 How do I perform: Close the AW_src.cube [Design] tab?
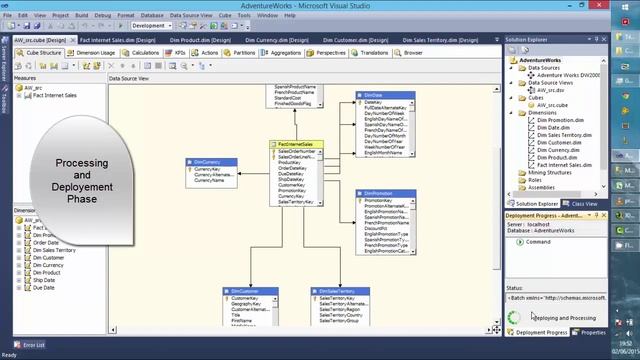[73, 40]
